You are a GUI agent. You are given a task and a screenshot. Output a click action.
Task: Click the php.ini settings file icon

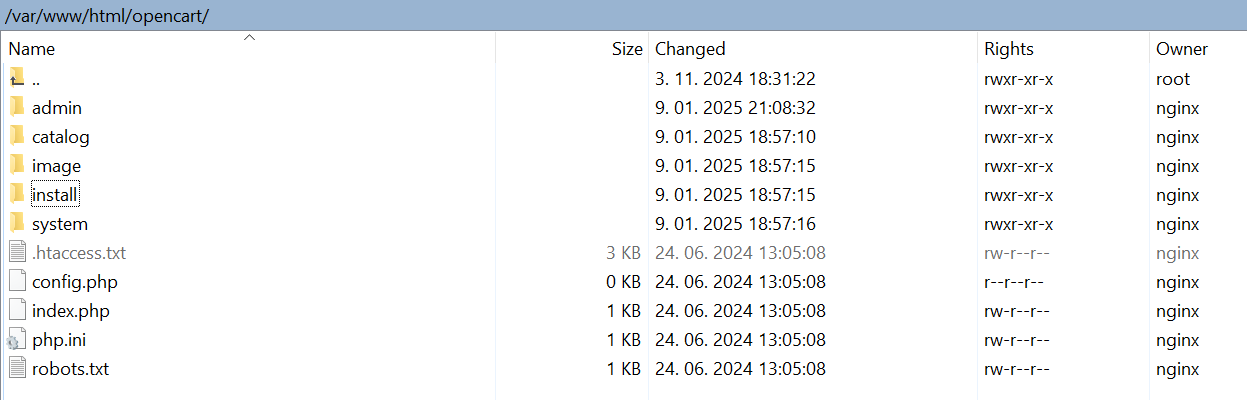point(16,340)
